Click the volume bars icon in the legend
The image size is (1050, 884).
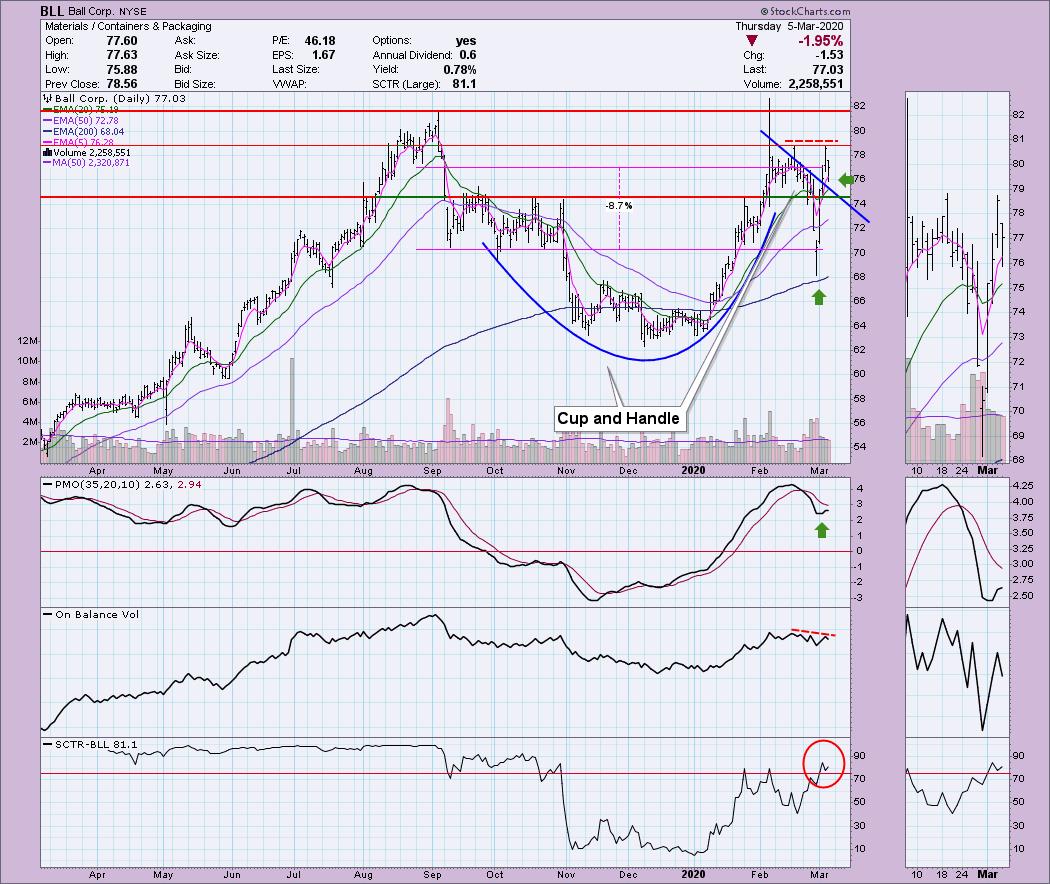[x=48, y=153]
